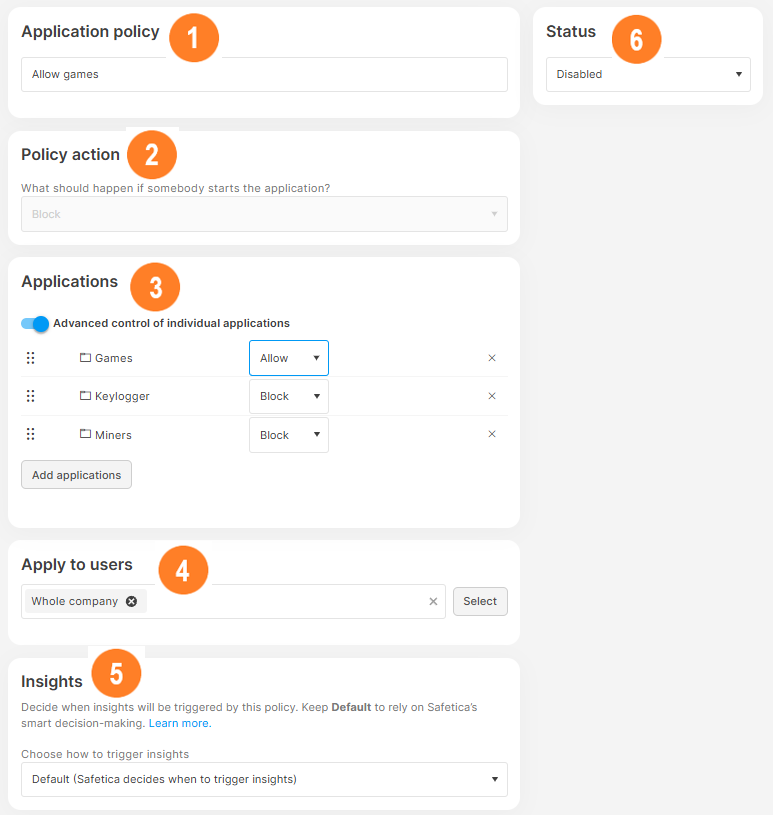Image resolution: width=773 pixels, height=815 pixels.
Task: Open the Block dropdown for Miners
Action: 288,434
